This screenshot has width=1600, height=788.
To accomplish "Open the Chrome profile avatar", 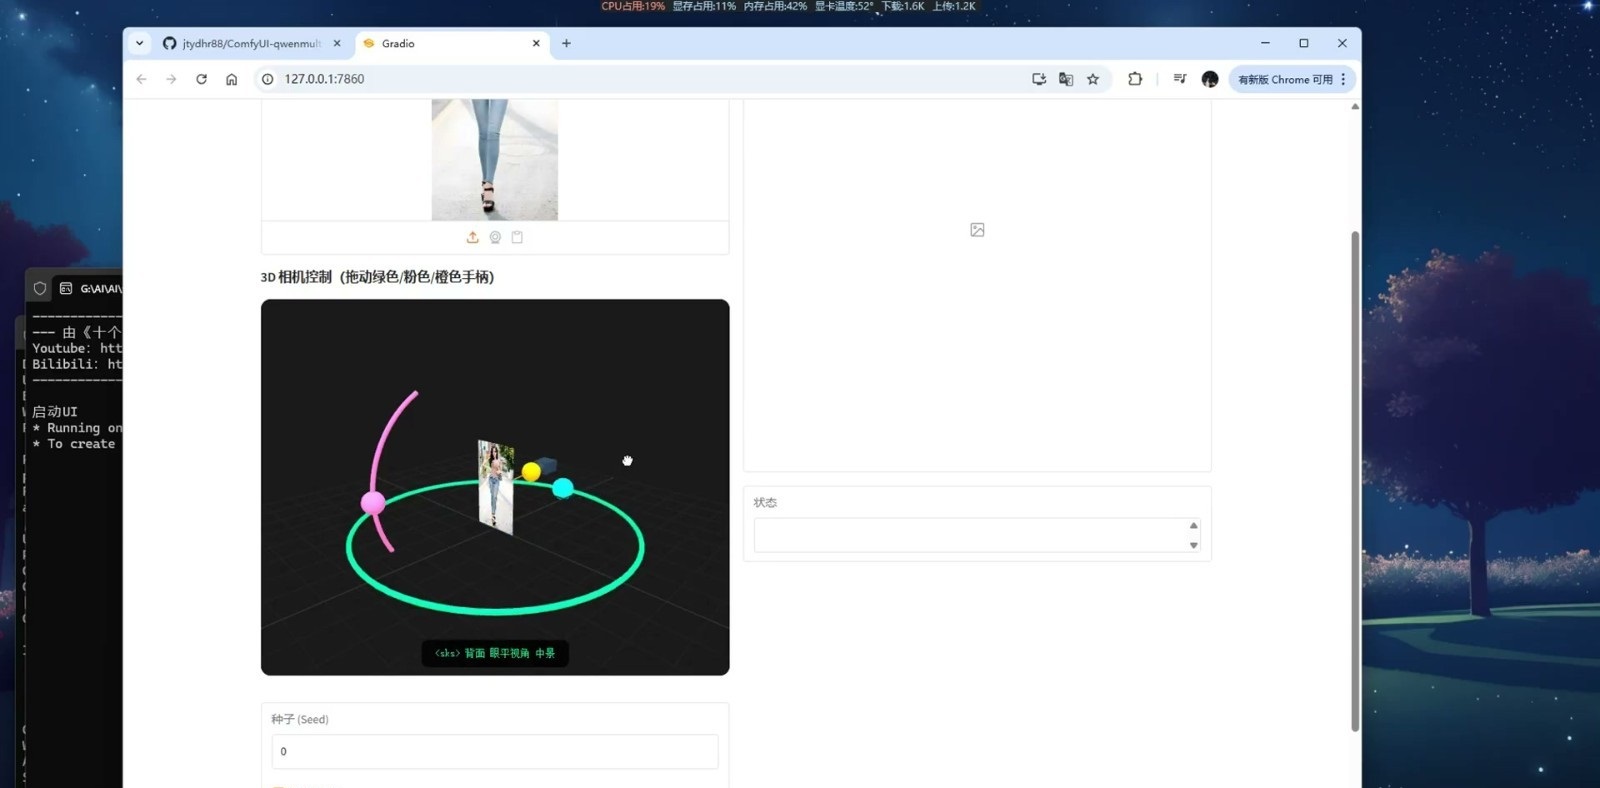I will pos(1210,79).
